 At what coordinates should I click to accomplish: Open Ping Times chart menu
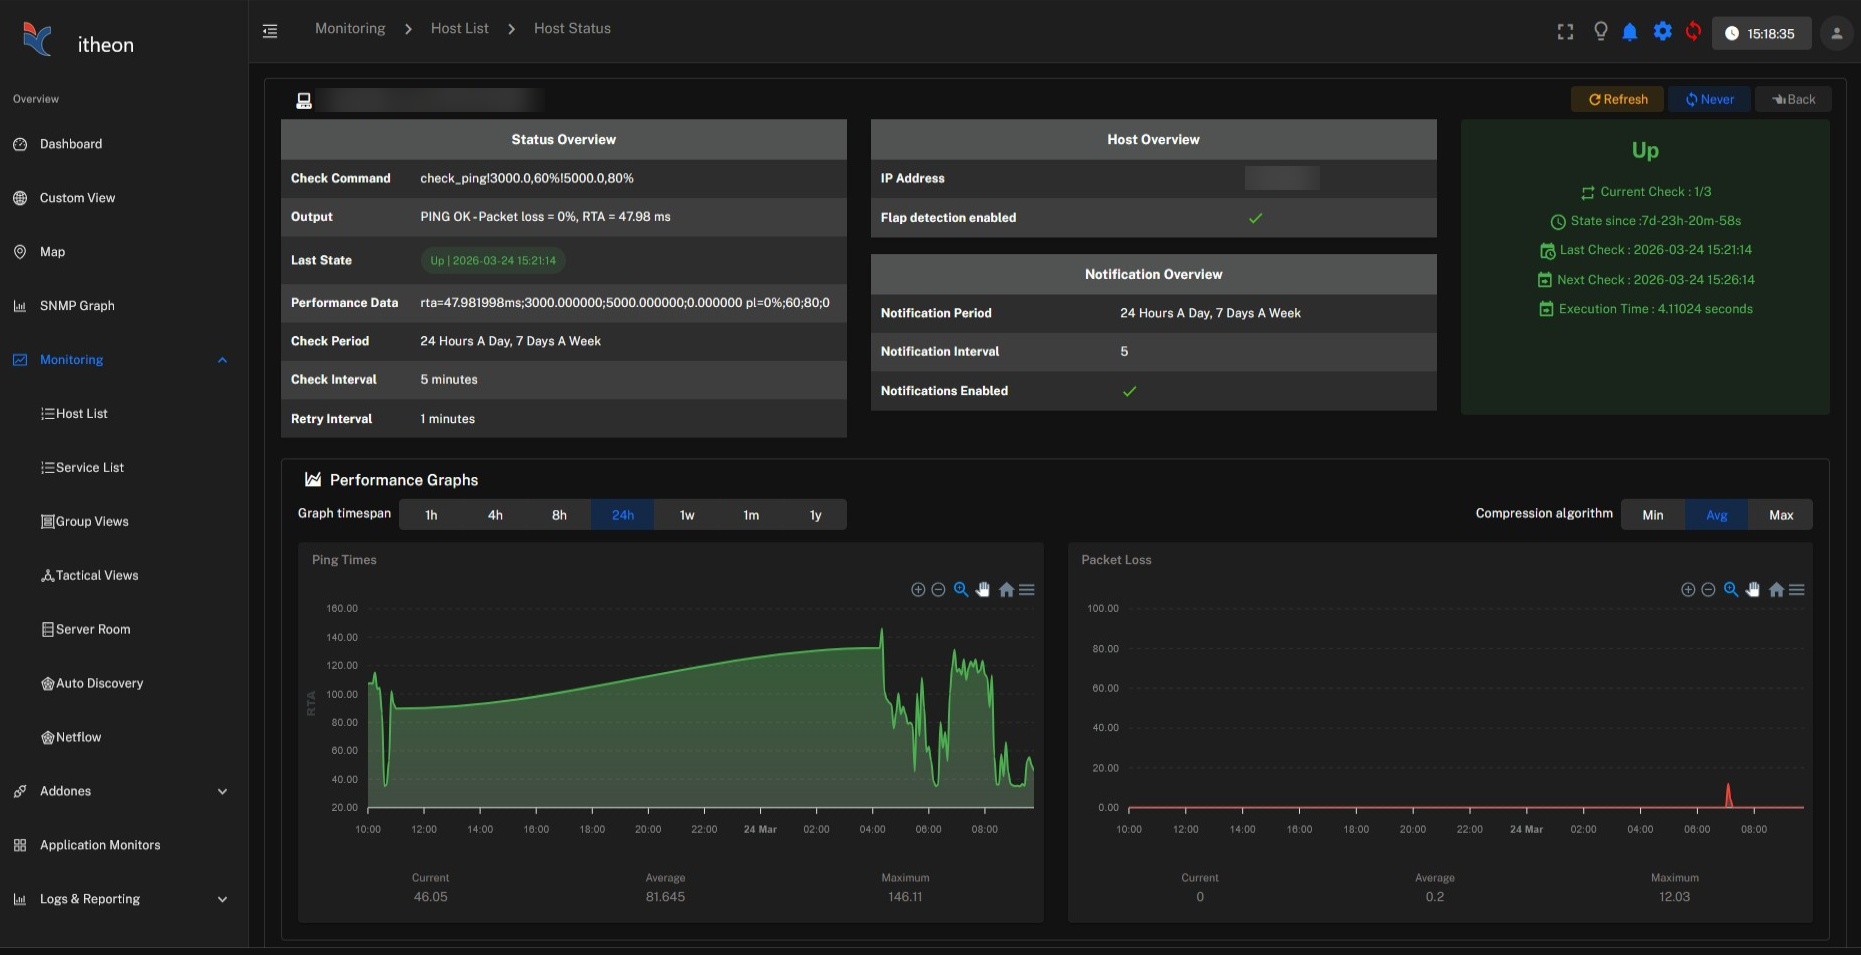[x=1027, y=590]
